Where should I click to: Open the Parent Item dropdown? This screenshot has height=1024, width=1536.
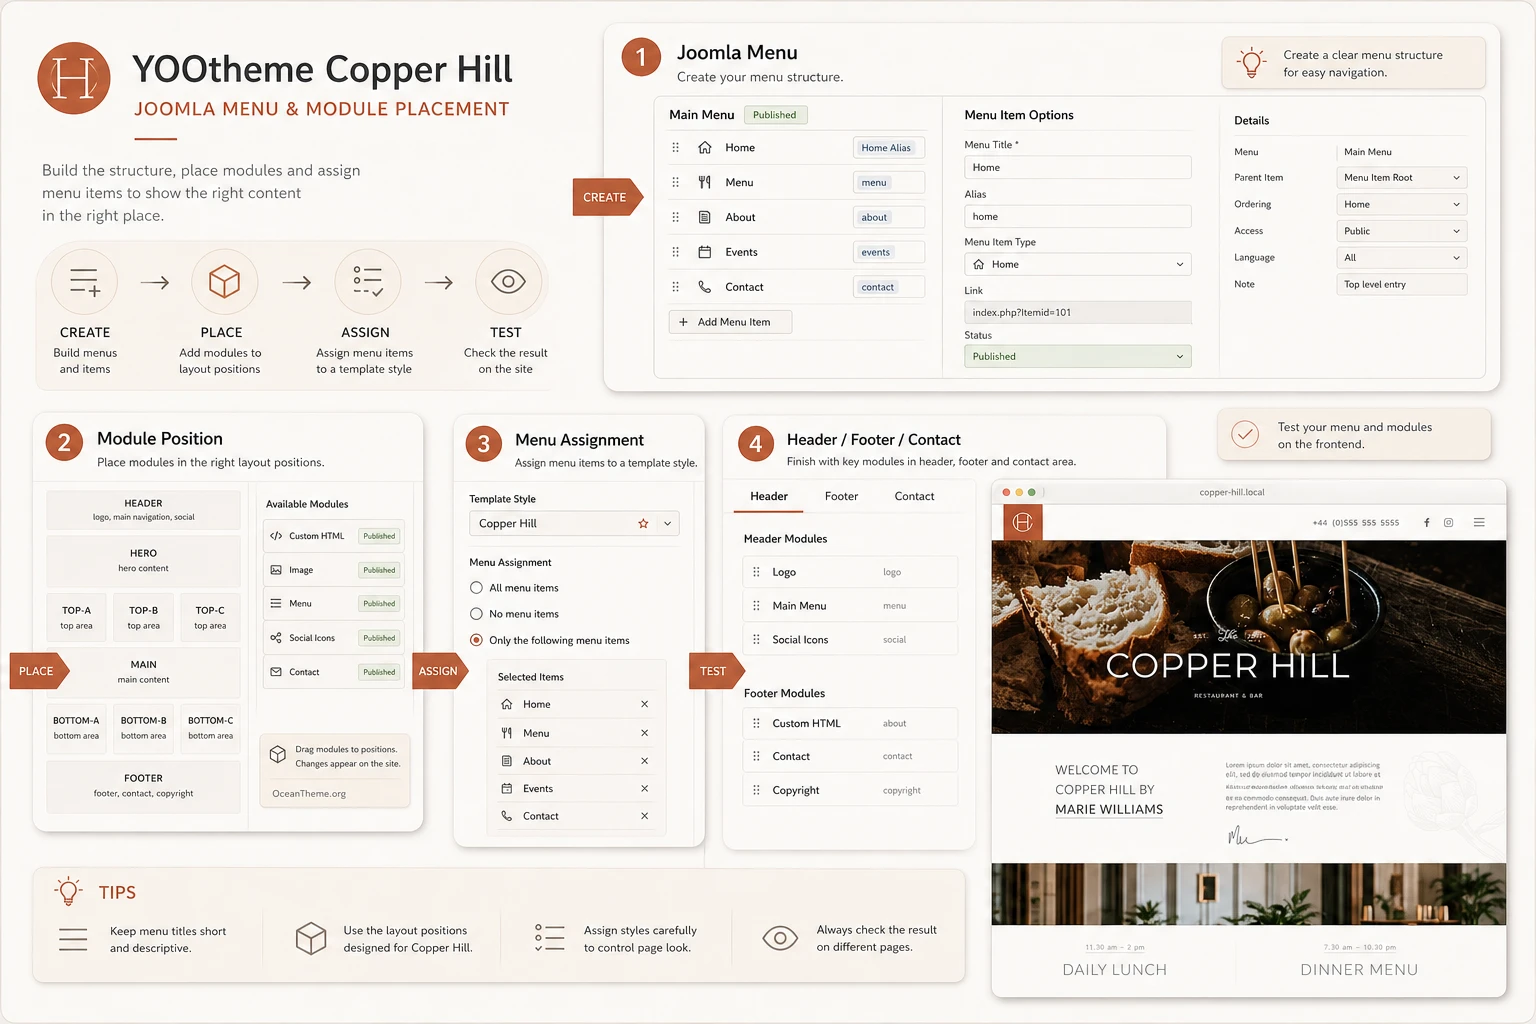[x=1401, y=178]
